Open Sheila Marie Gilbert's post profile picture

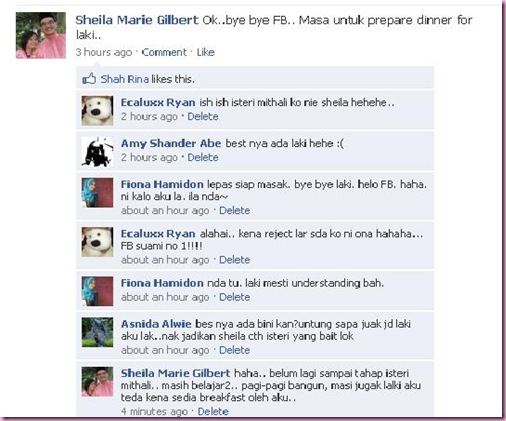coord(41,35)
